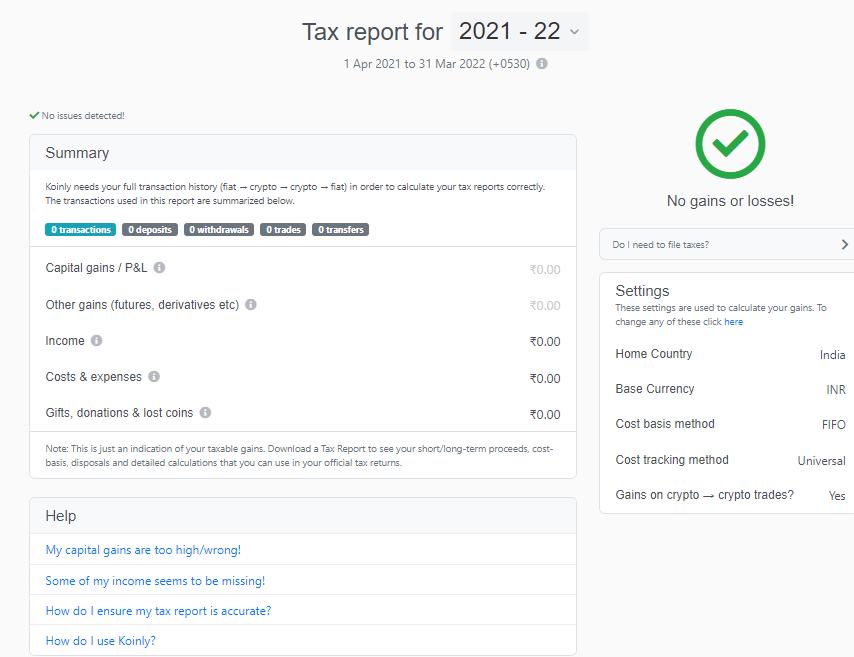Click the 'No issues detected!' text

point(83,115)
